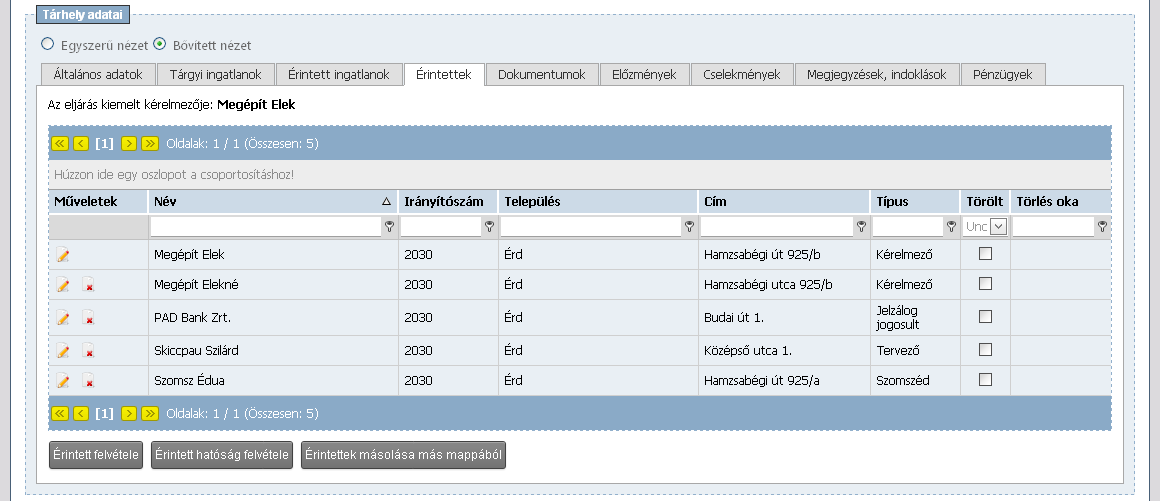Image resolution: width=1160 pixels, height=501 pixels.
Task: Click the Település filter input field
Action: click(x=591, y=226)
